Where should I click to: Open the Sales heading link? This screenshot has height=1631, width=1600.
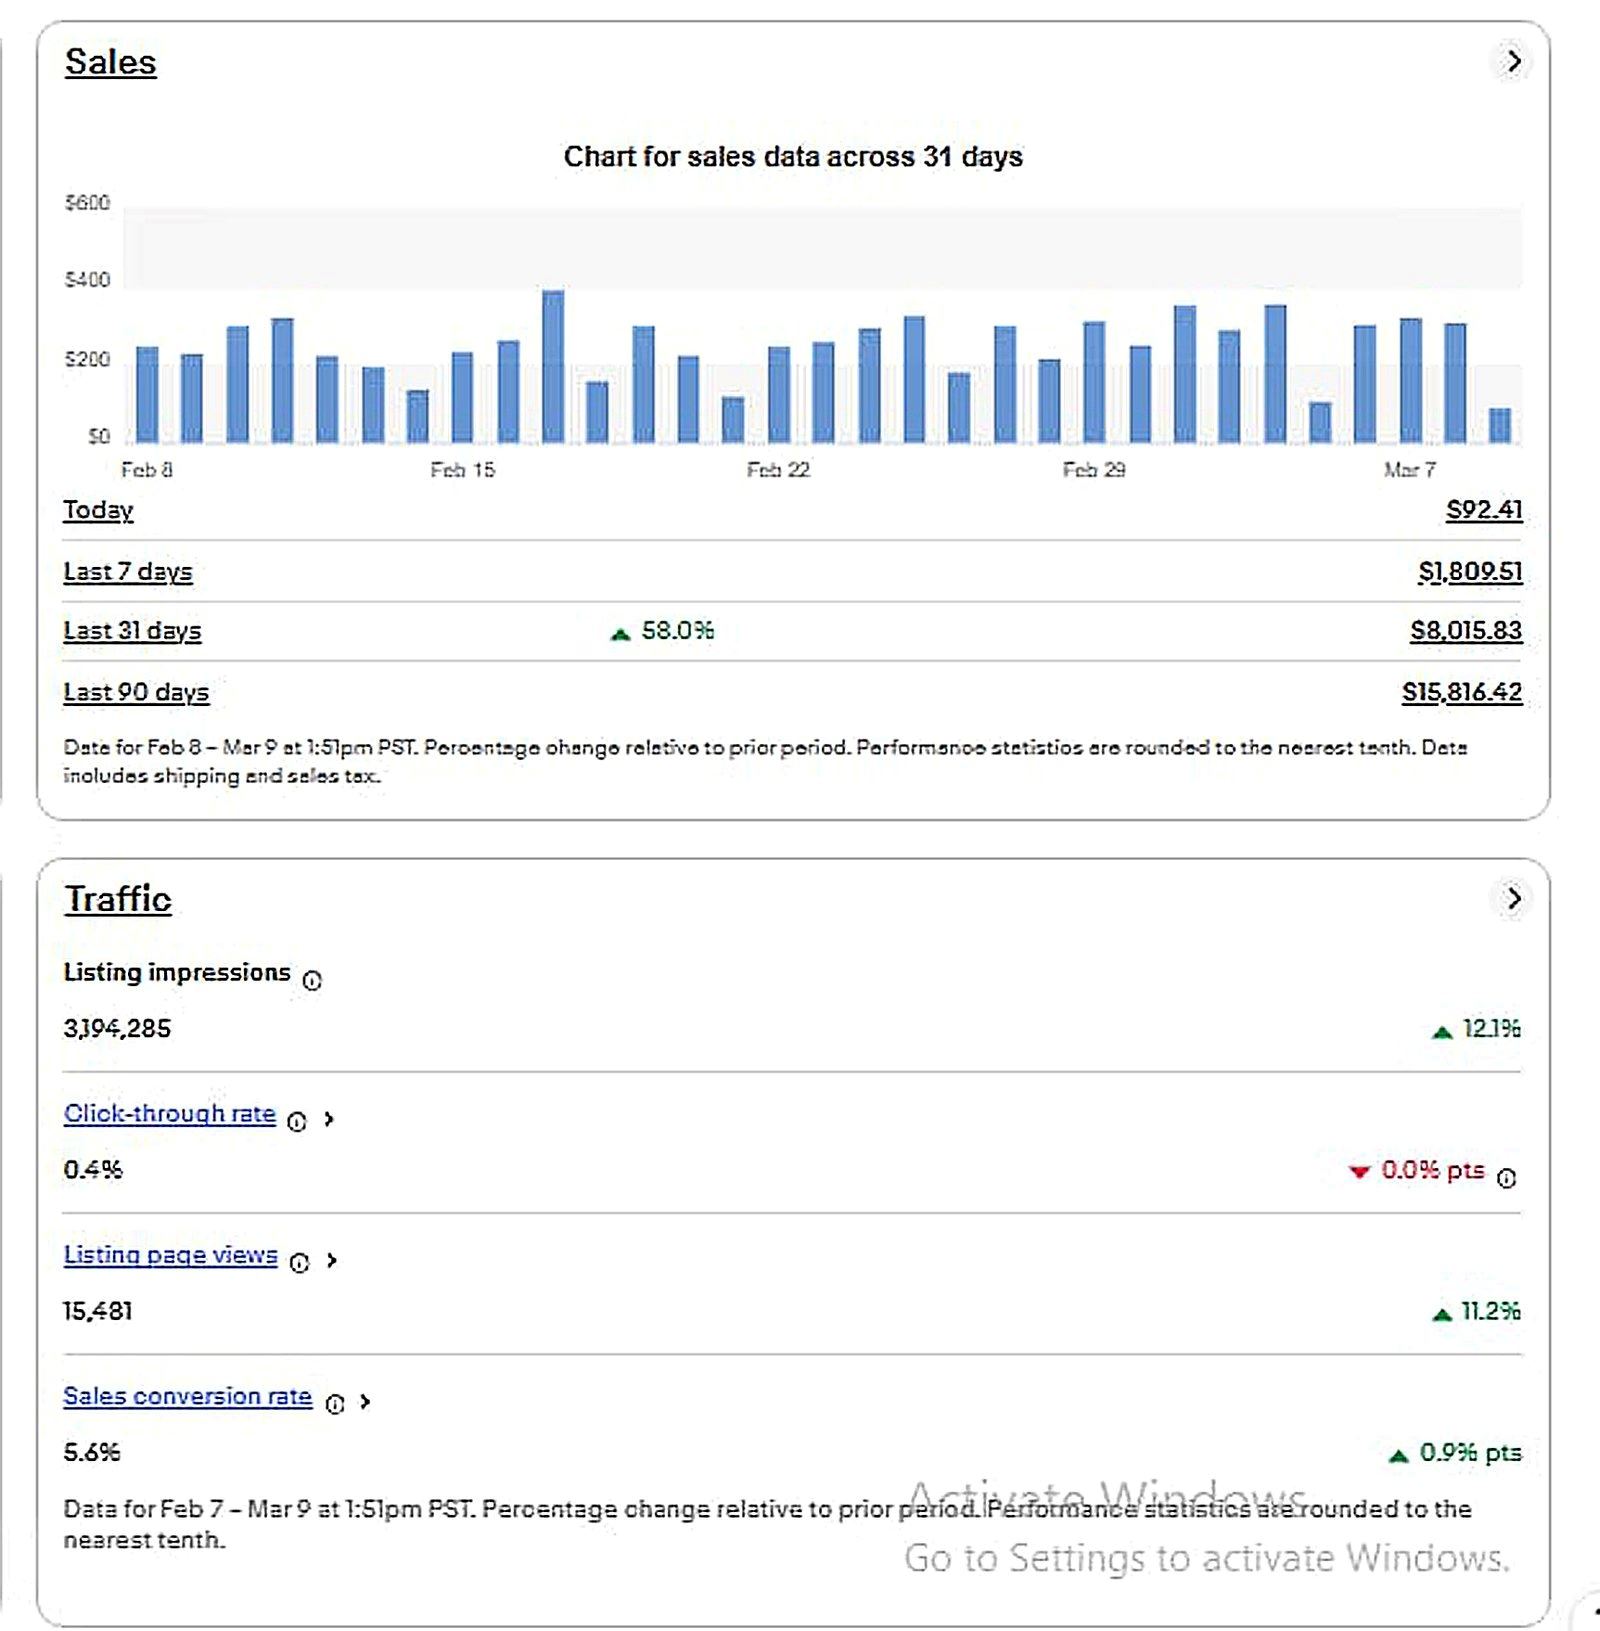coord(111,62)
